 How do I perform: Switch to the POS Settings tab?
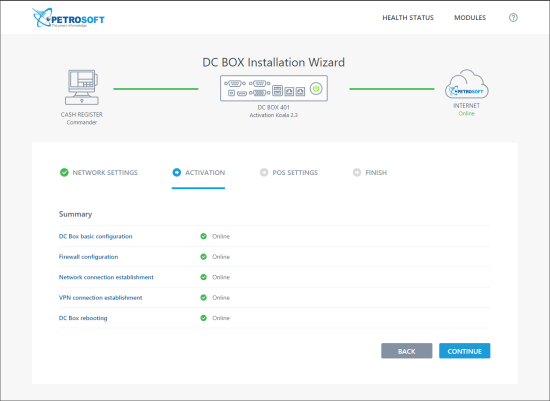tap(289, 172)
